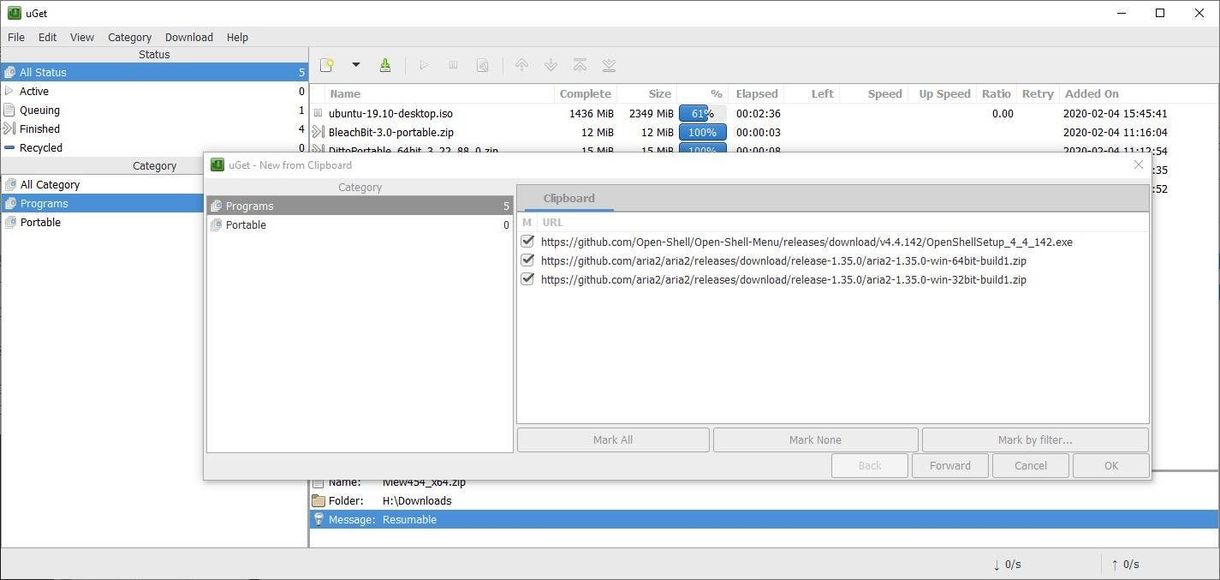Open the New Download dropdown arrow
Image resolution: width=1220 pixels, height=580 pixels.
[355, 65]
